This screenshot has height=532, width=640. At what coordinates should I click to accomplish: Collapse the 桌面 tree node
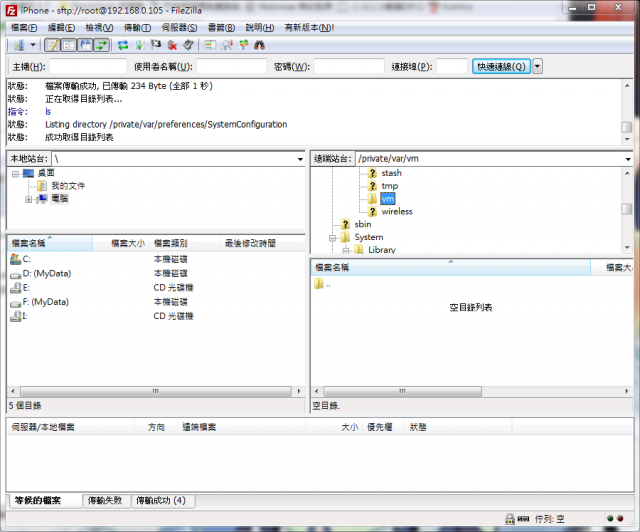point(16,174)
